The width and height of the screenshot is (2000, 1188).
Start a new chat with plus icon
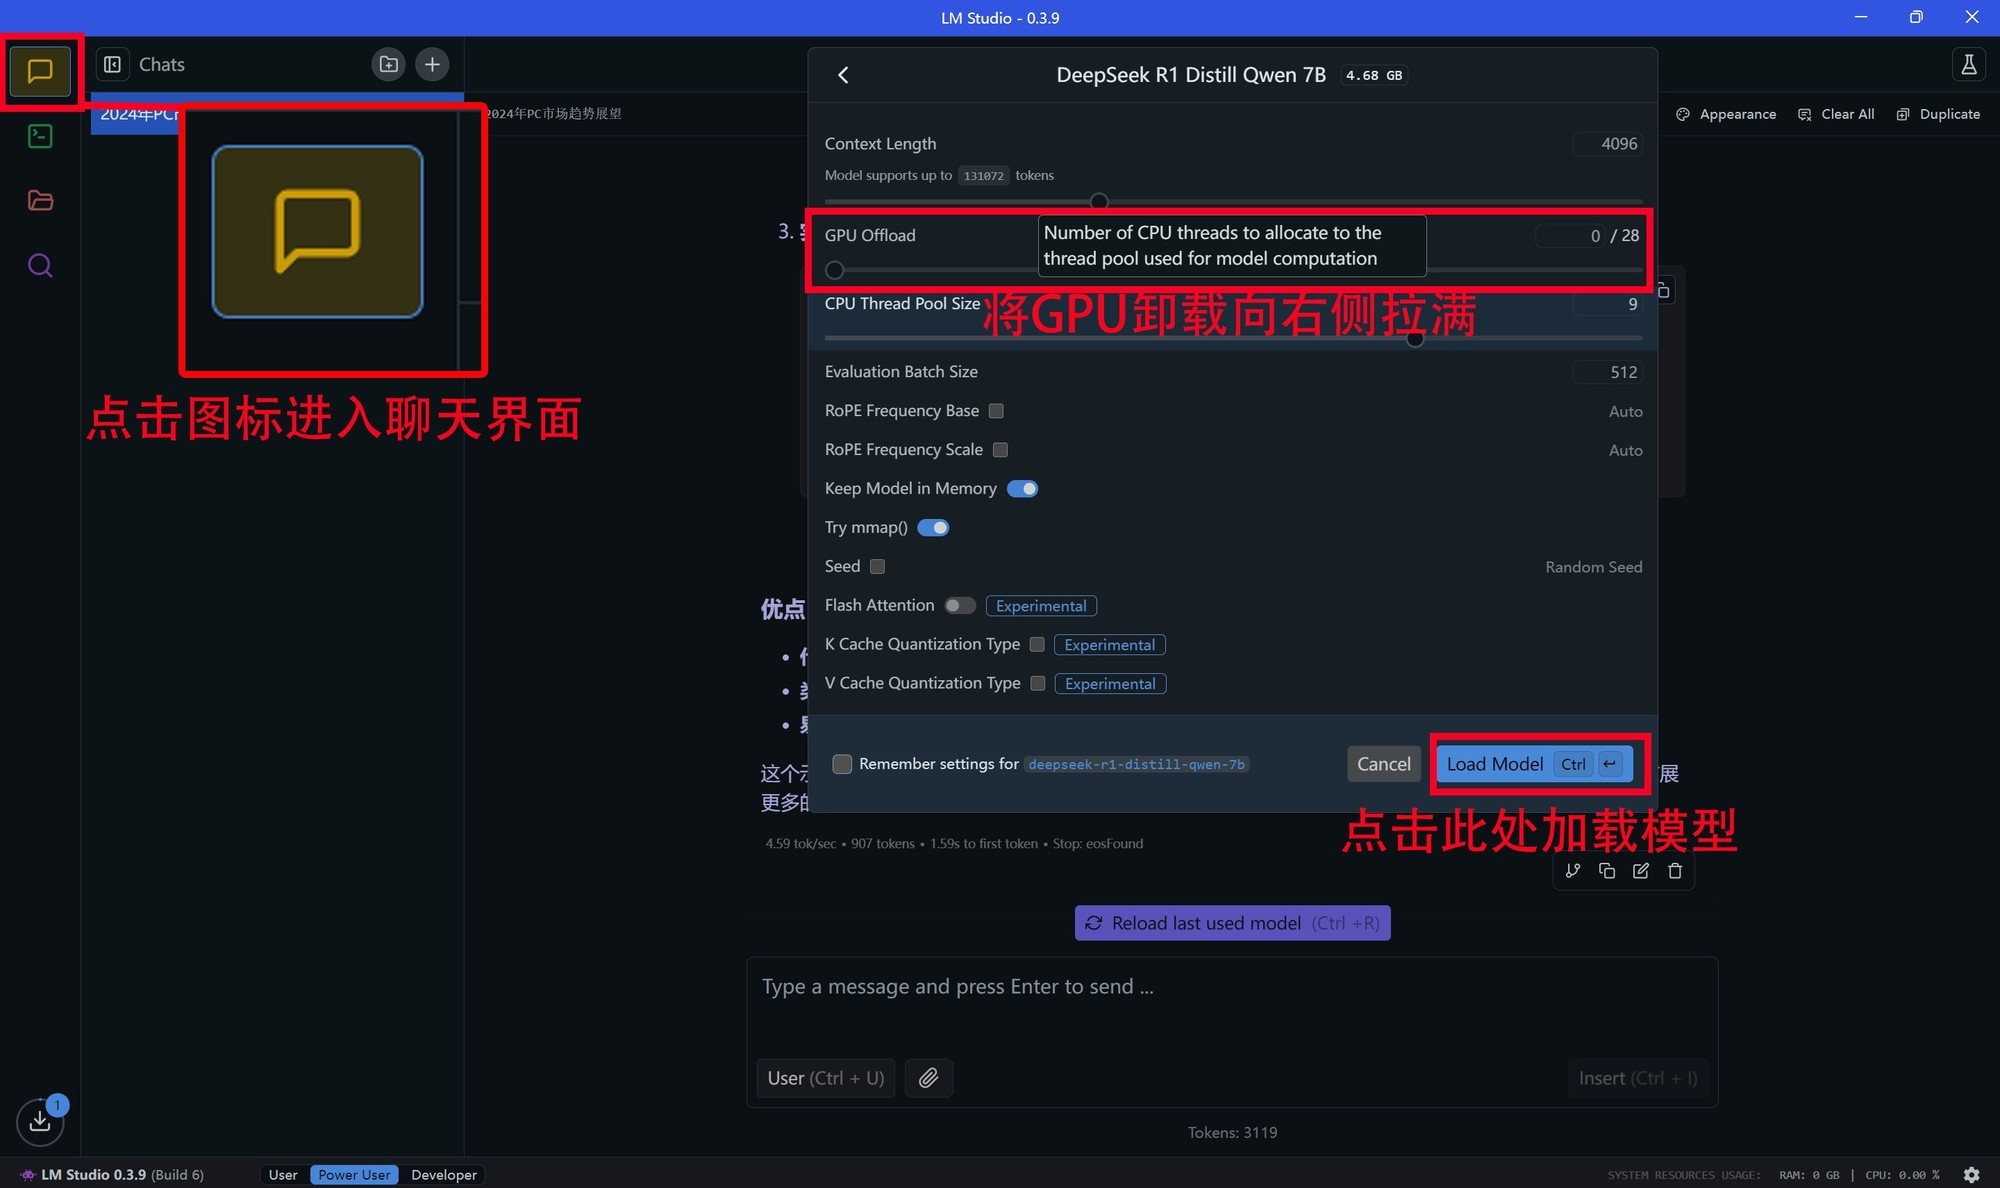point(432,64)
